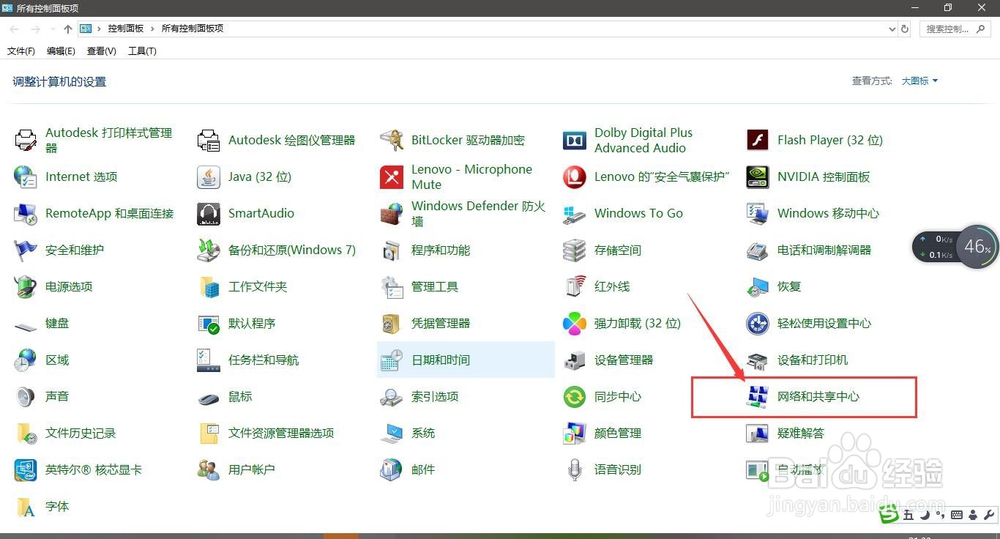
Task: Click the 安全和维护 flag icon
Action: [x=26, y=250]
